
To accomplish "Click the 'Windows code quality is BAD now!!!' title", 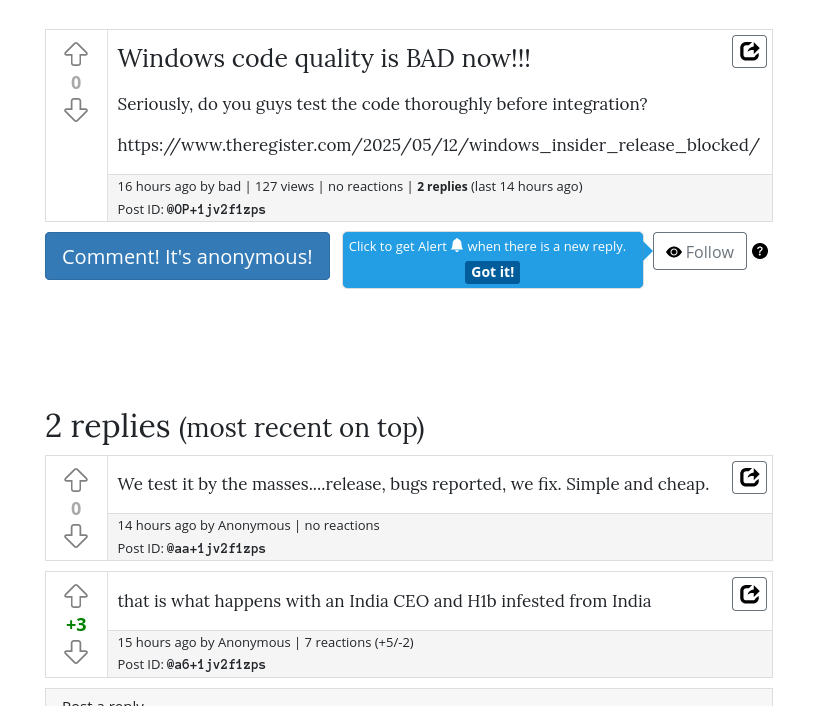I will pyautogui.click(x=324, y=58).
